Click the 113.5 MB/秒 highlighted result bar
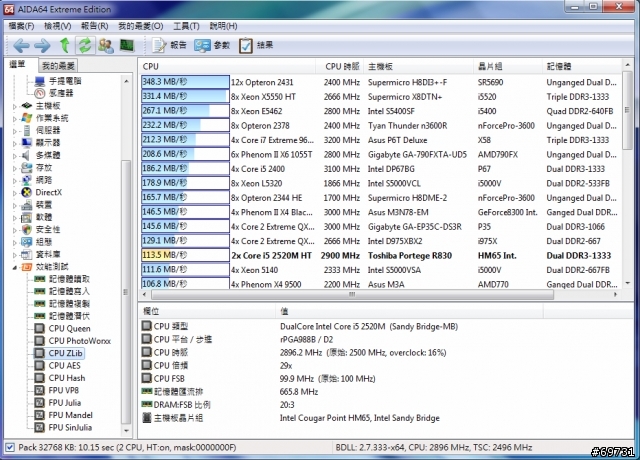The image size is (640, 460). point(185,256)
